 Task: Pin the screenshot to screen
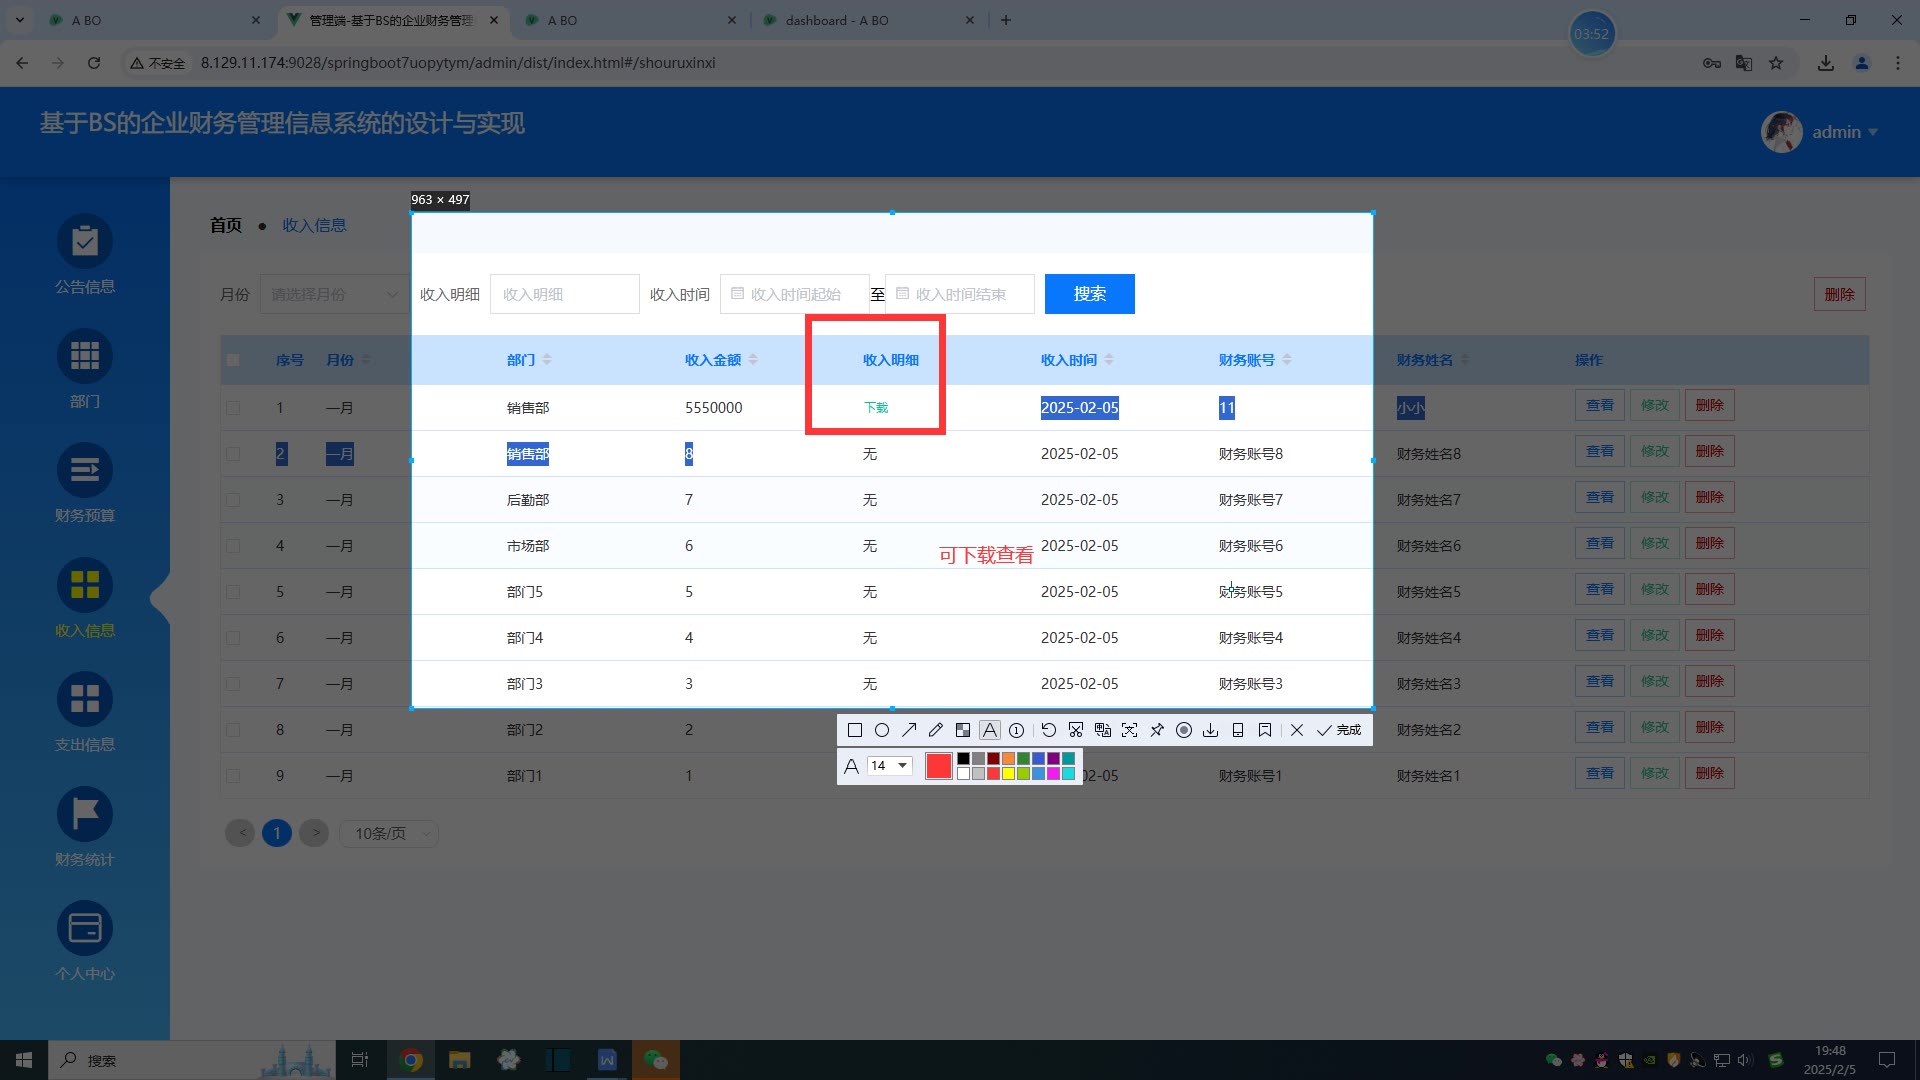(1157, 730)
